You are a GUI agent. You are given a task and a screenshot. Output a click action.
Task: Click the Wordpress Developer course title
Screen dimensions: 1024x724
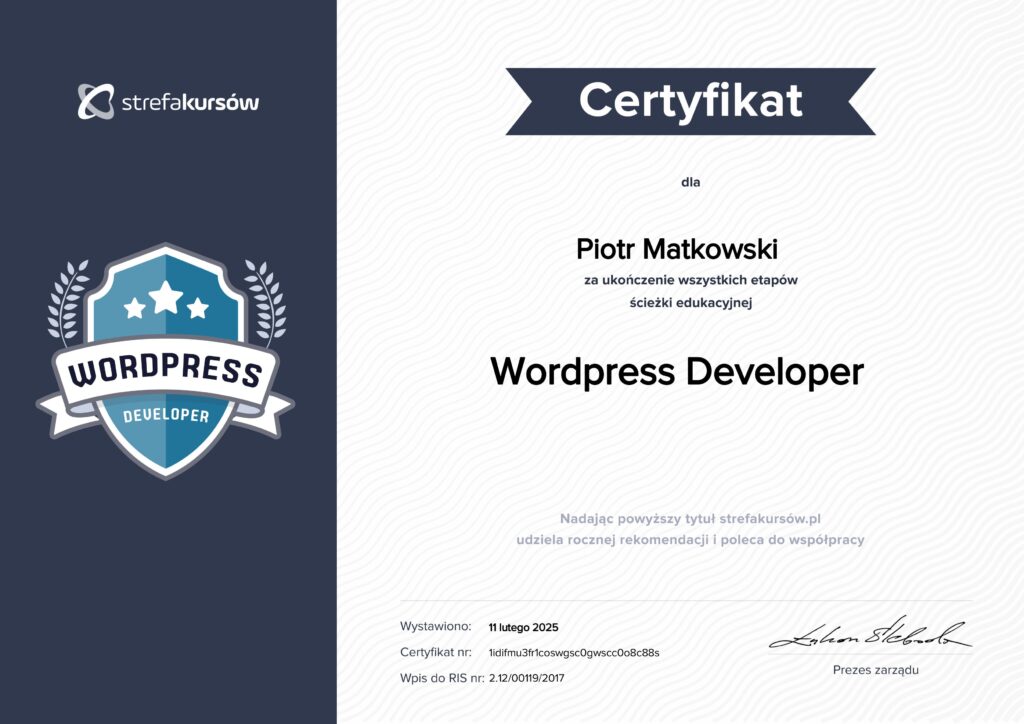(x=676, y=372)
